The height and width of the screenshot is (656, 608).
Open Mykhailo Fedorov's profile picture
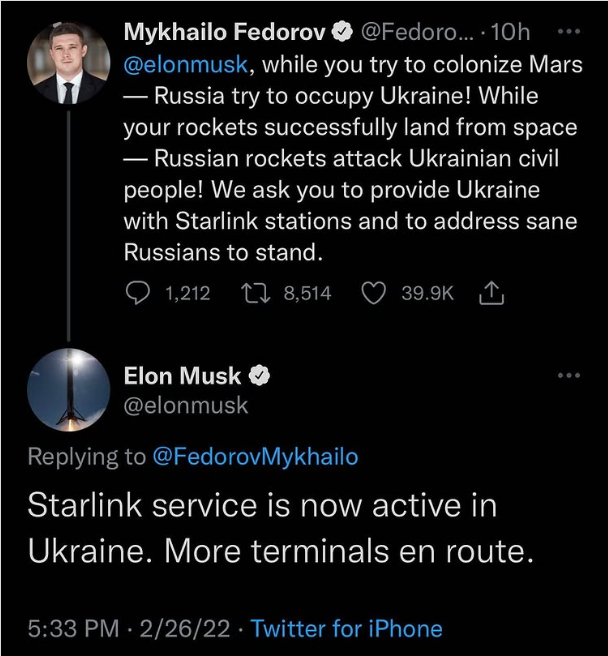pyautogui.click(x=66, y=62)
